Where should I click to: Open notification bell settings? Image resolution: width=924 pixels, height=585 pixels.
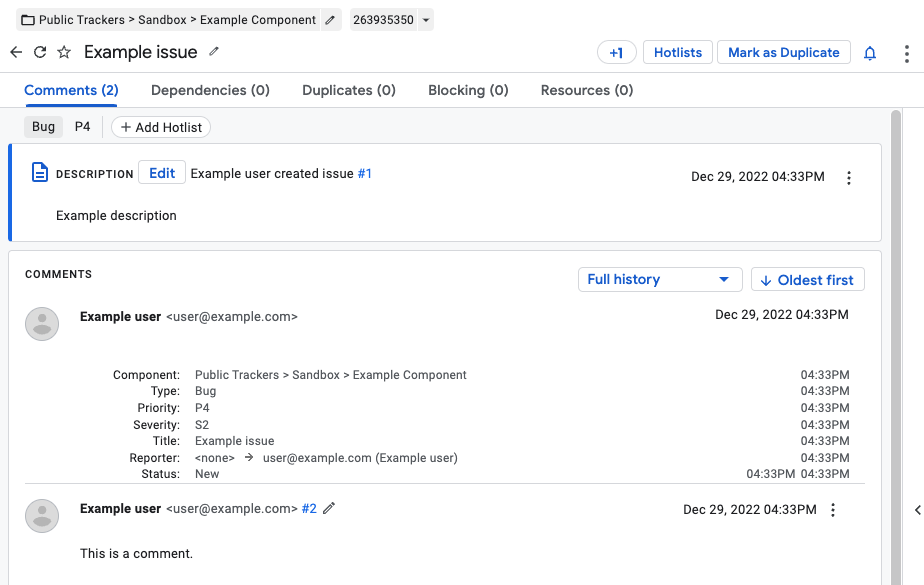click(870, 53)
